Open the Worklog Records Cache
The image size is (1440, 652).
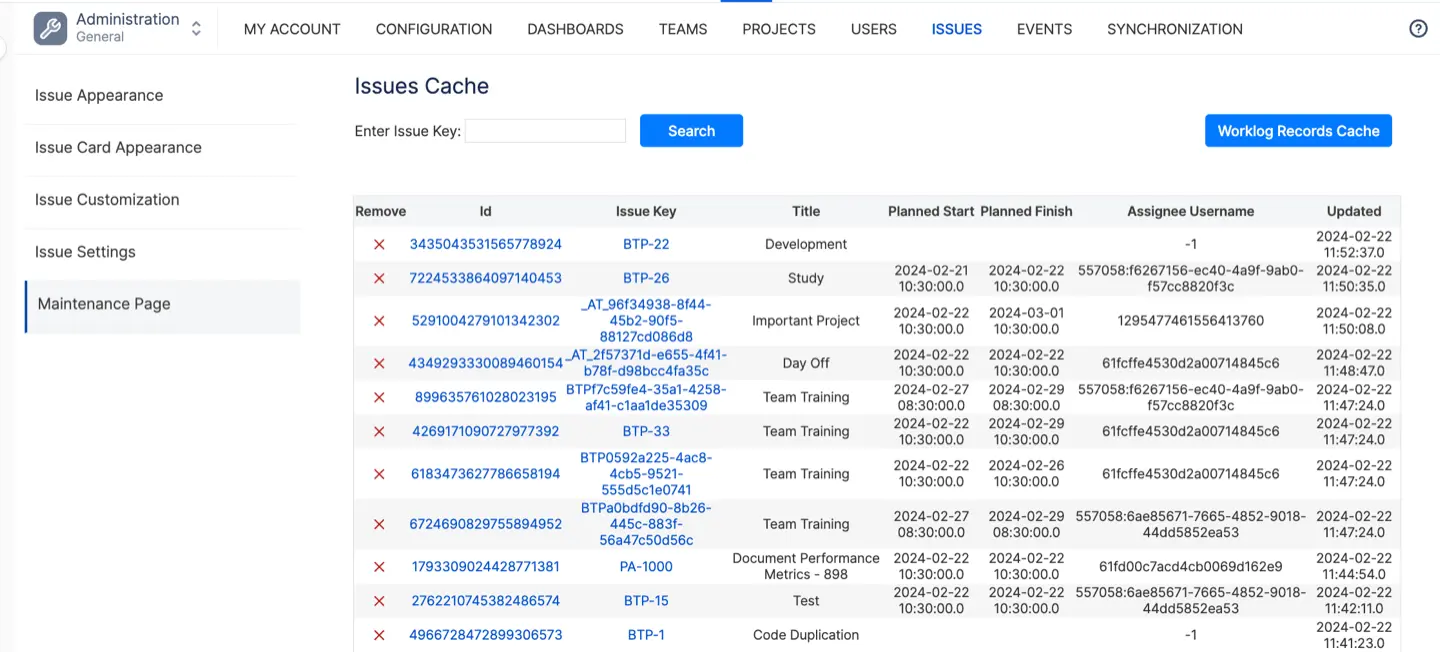coord(1297,131)
